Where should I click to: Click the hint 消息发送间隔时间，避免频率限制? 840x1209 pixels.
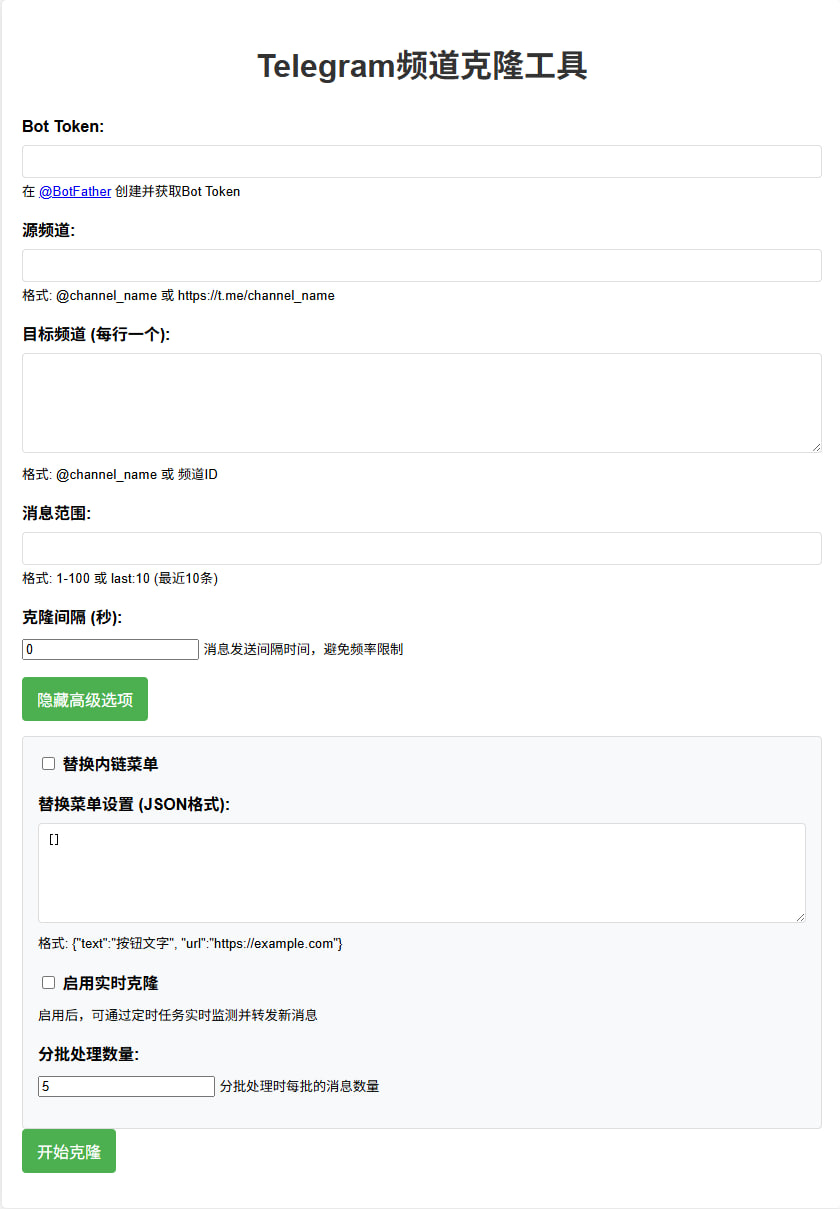click(x=303, y=649)
